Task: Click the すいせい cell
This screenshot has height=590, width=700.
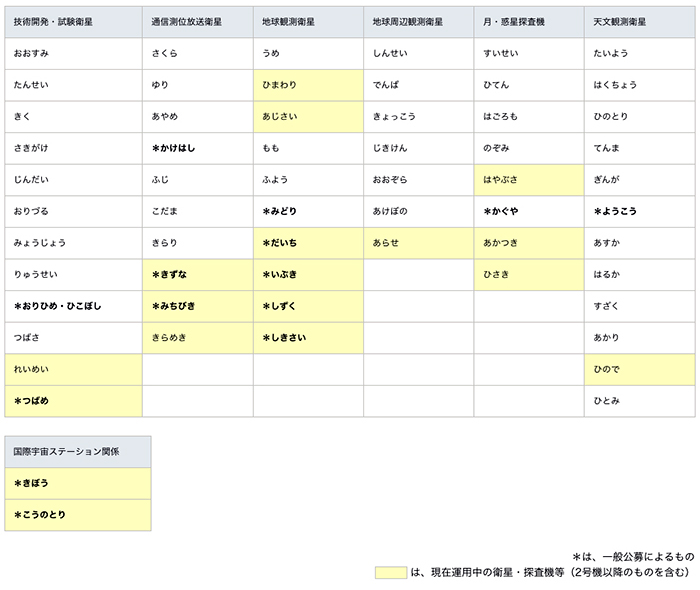Action: pos(529,54)
